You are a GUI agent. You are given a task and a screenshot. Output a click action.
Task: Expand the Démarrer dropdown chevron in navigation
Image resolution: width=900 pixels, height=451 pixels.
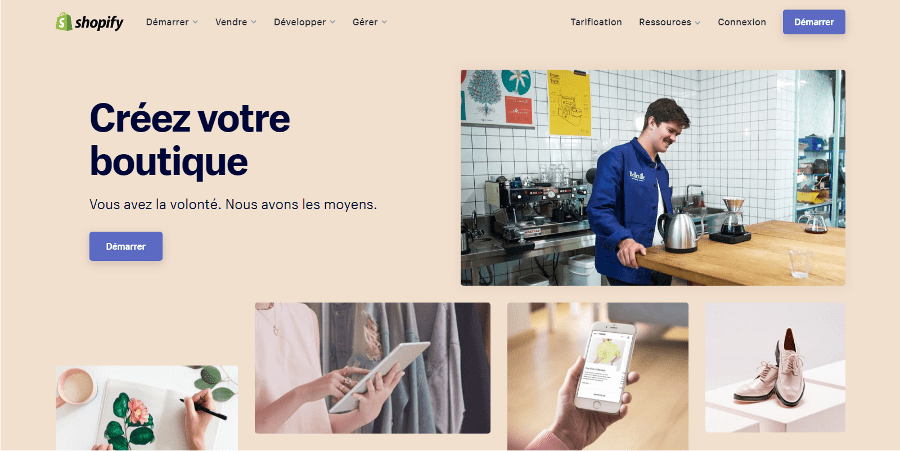click(195, 22)
